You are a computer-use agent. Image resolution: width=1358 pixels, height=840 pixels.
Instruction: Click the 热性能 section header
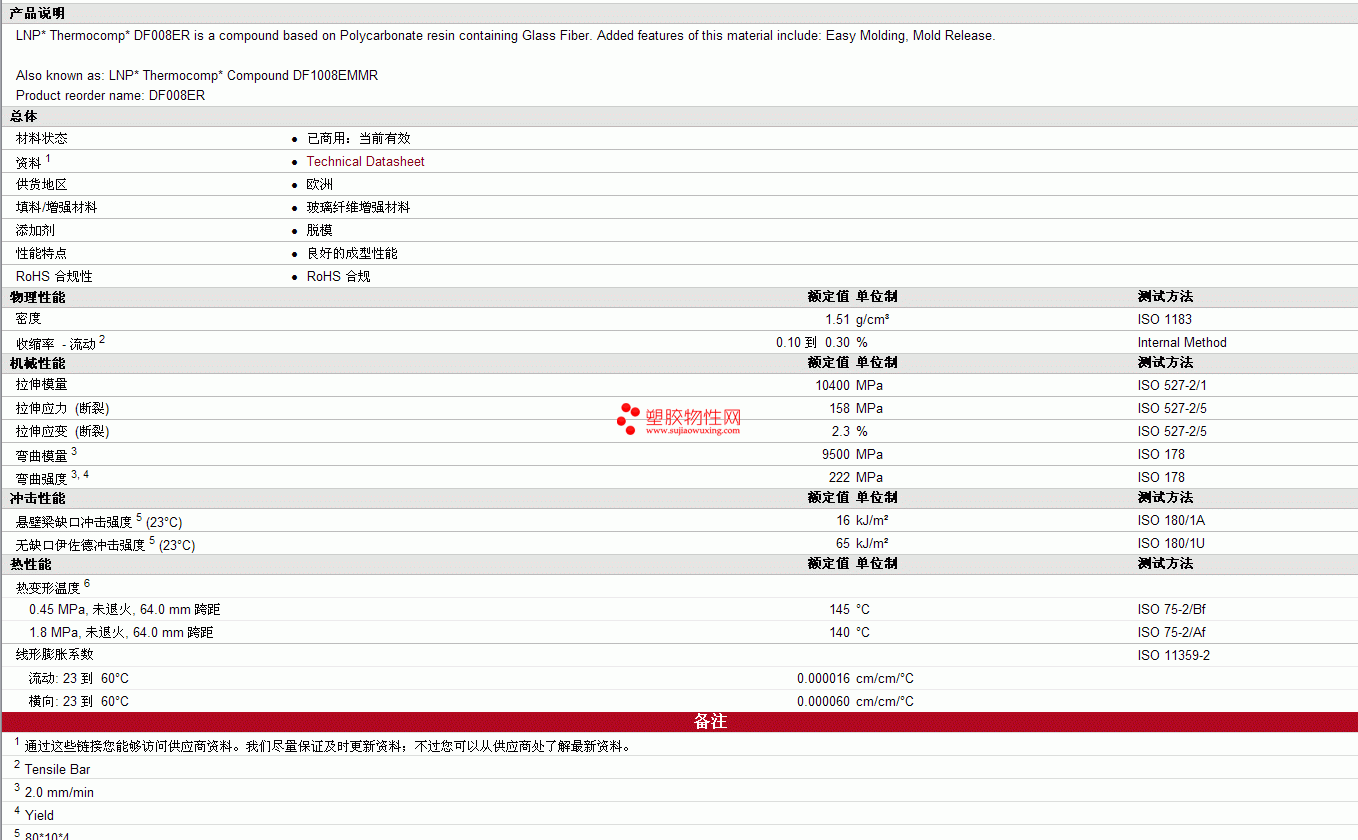(x=30, y=563)
